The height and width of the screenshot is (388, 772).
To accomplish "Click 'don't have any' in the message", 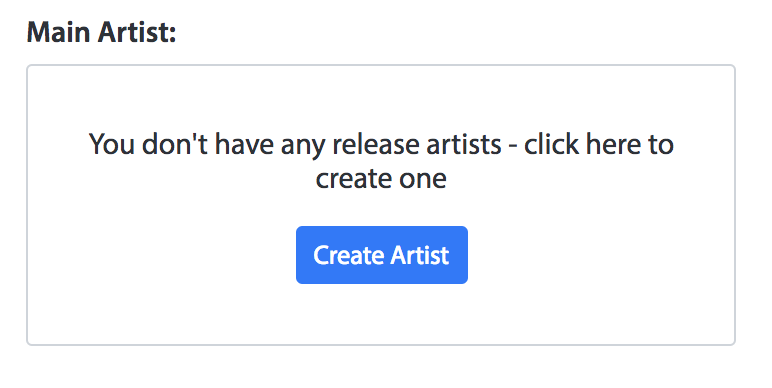I will click(x=232, y=145).
